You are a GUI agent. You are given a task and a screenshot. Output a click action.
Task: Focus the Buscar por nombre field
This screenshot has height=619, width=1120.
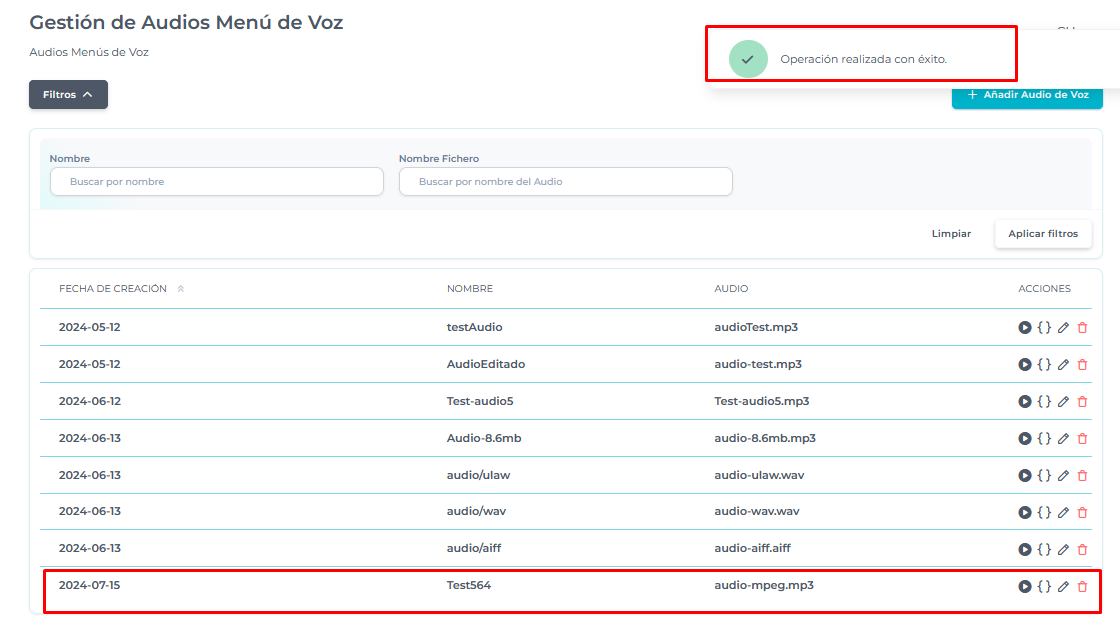pos(217,182)
